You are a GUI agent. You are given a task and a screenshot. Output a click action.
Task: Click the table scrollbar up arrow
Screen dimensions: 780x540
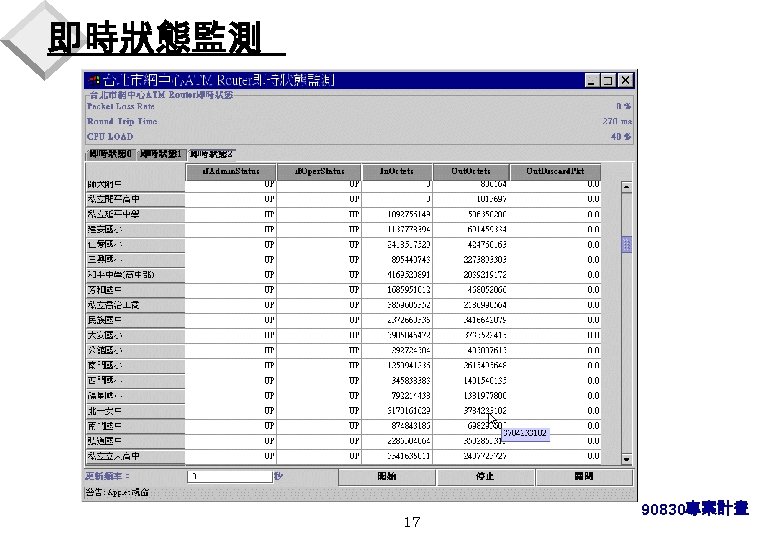coord(626,187)
